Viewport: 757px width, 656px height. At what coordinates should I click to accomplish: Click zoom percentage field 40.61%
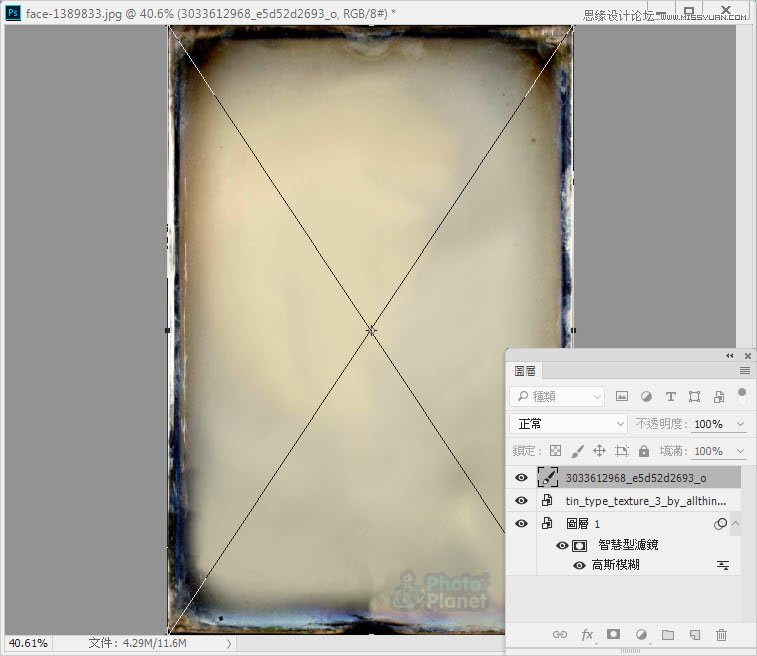[x=28, y=643]
